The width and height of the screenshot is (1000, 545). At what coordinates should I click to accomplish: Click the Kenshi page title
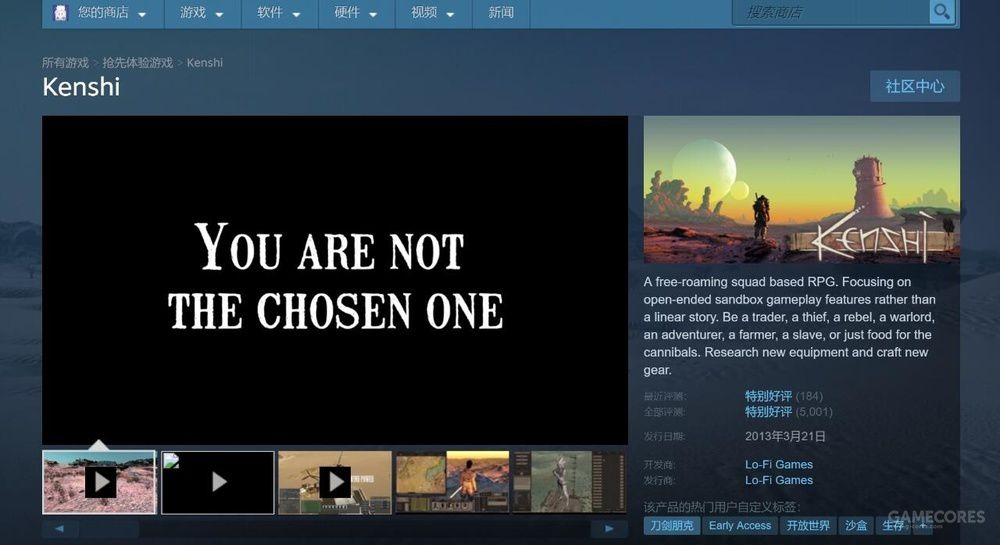click(x=81, y=87)
